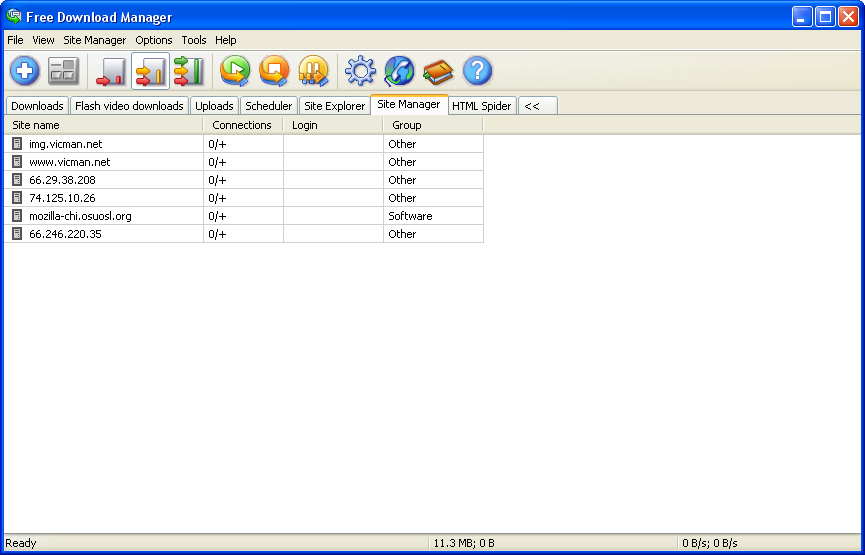Image resolution: width=865 pixels, height=555 pixels.
Task: Sort by the Group column header
Action: coord(433,125)
